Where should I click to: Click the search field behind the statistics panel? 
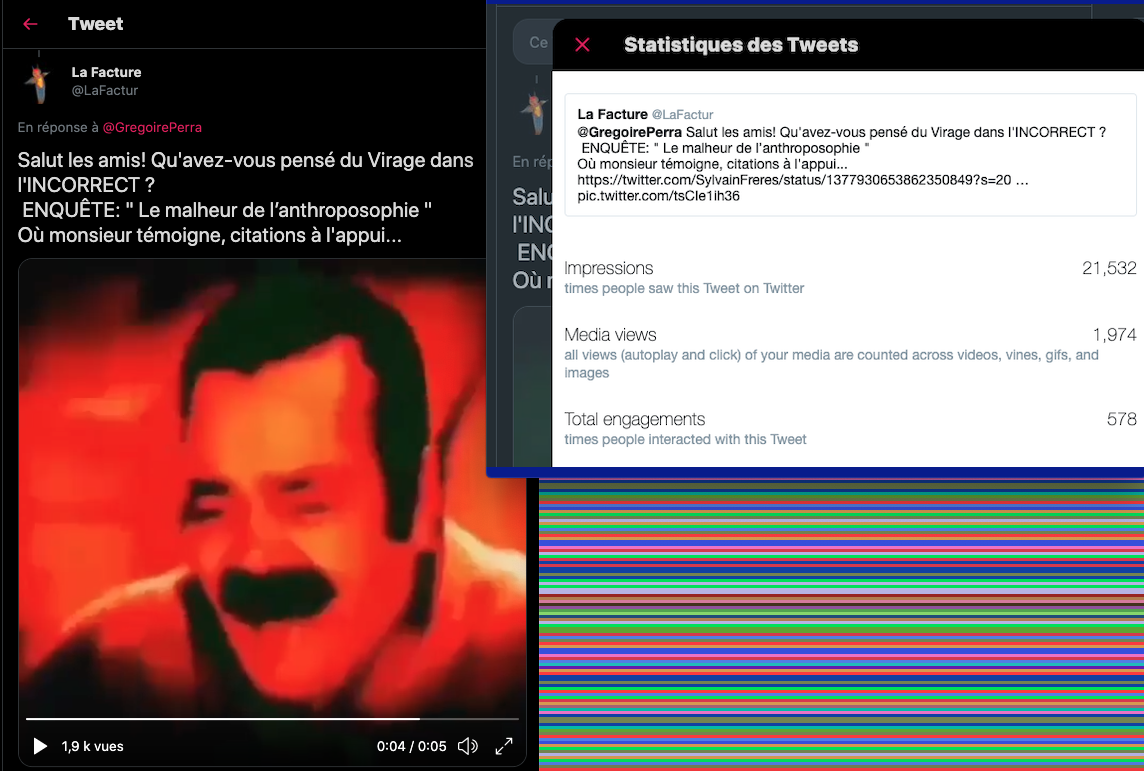point(533,43)
